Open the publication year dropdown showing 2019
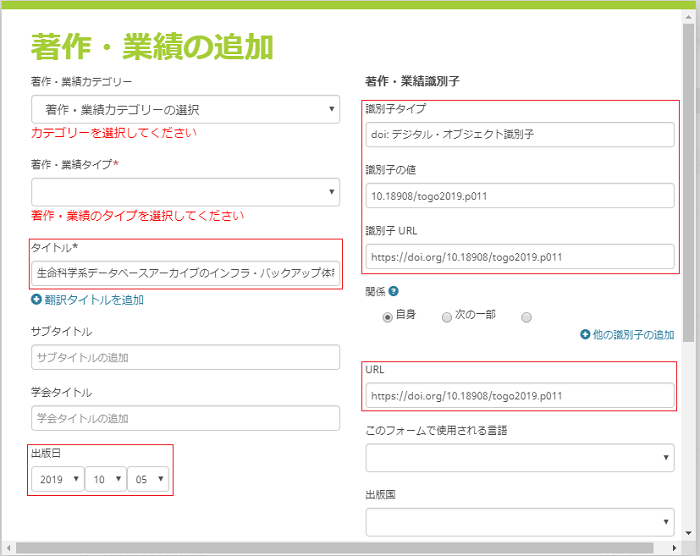The height and width of the screenshot is (556, 700). tap(57, 480)
